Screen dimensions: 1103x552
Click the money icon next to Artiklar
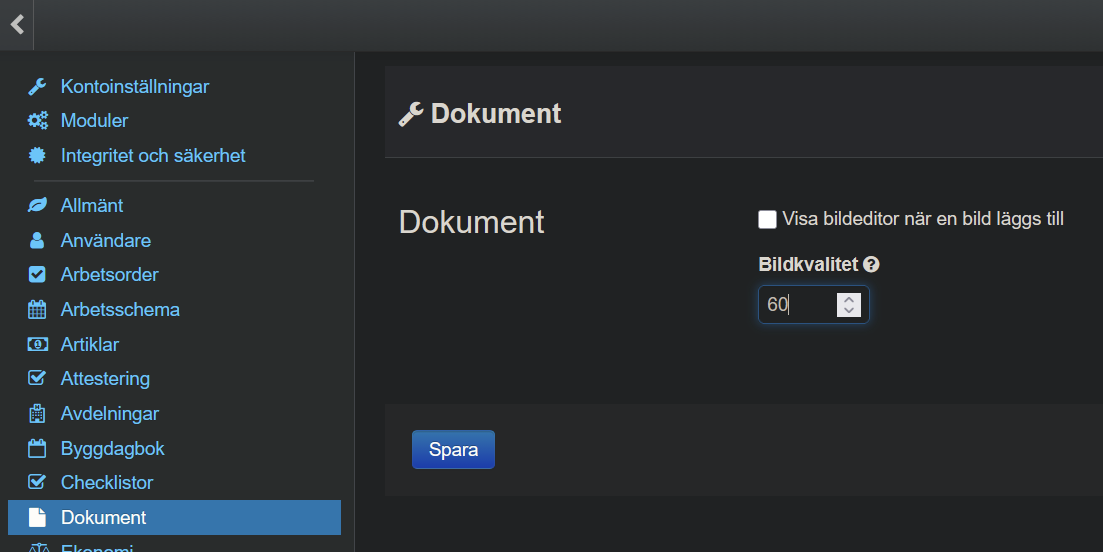[37, 345]
